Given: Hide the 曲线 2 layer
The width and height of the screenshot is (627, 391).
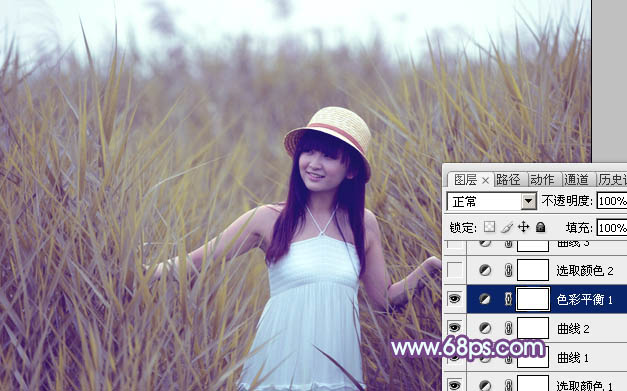Looking at the screenshot, I should [454, 328].
